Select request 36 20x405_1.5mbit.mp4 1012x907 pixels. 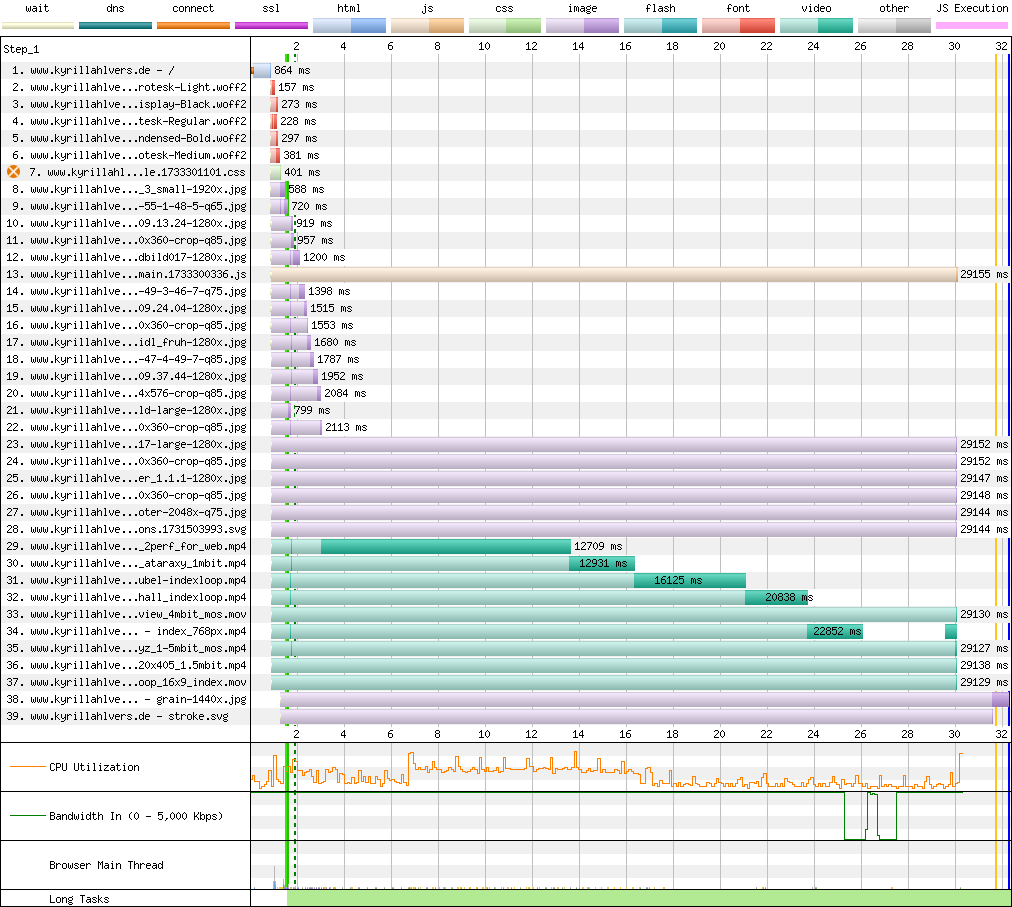[127, 665]
